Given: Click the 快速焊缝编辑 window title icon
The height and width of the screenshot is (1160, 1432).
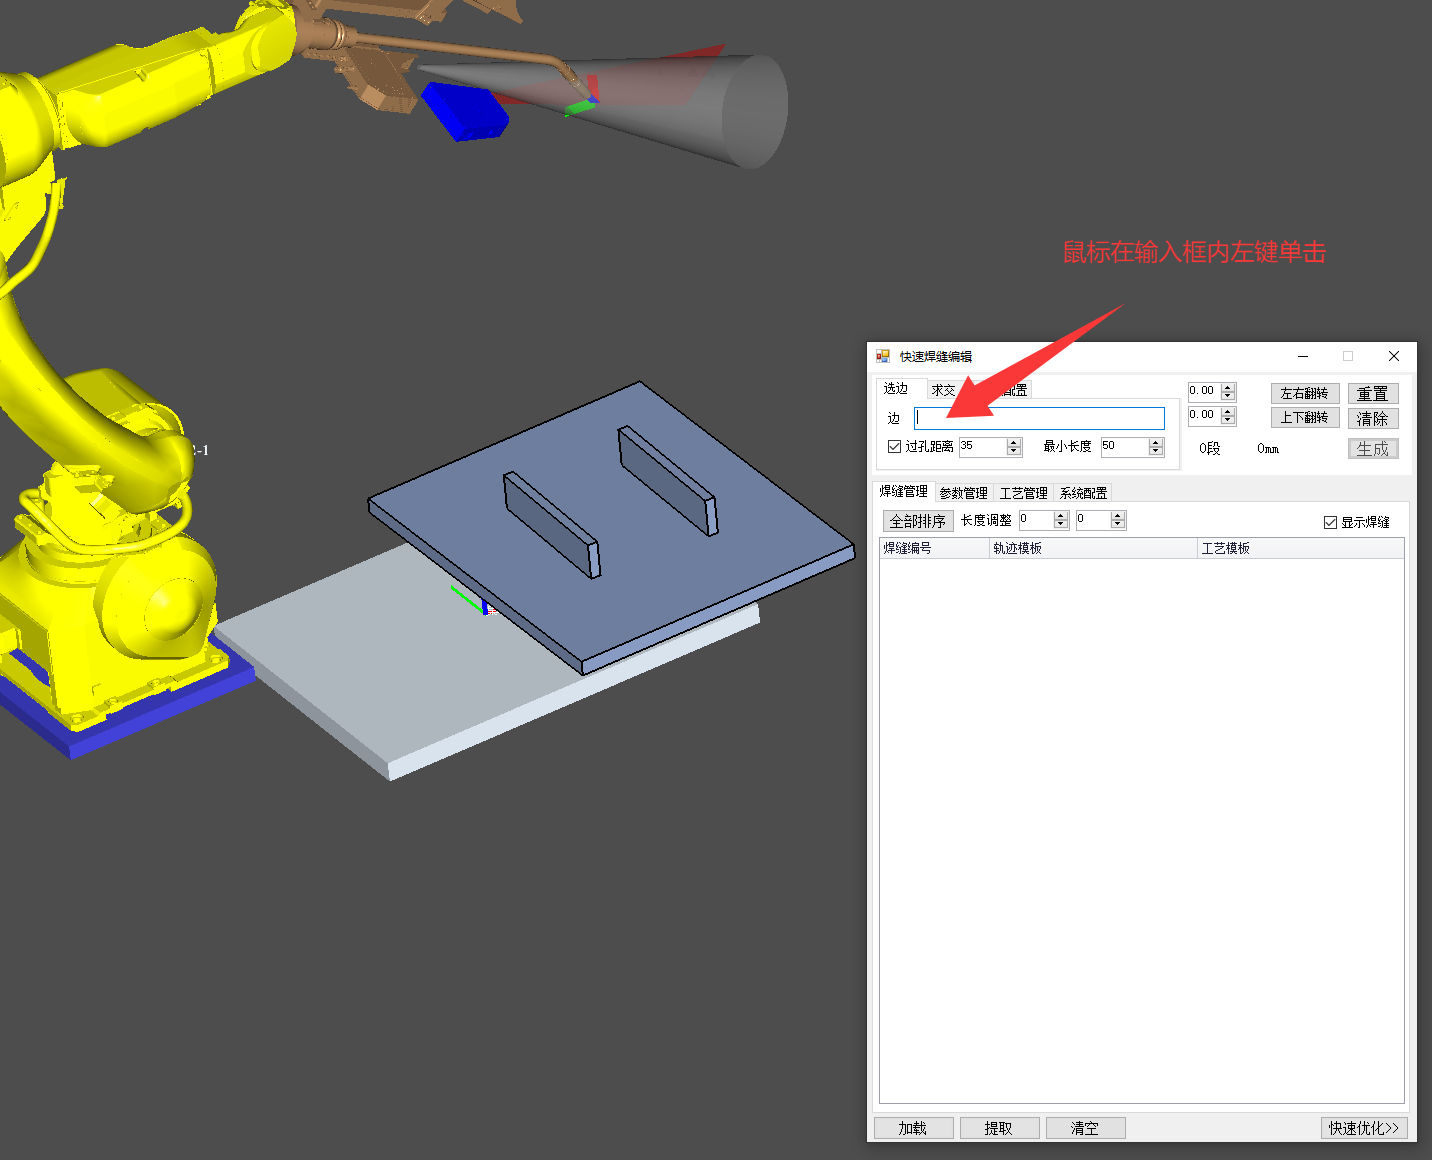Looking at the screenshot, I should (x=883, y=356).
